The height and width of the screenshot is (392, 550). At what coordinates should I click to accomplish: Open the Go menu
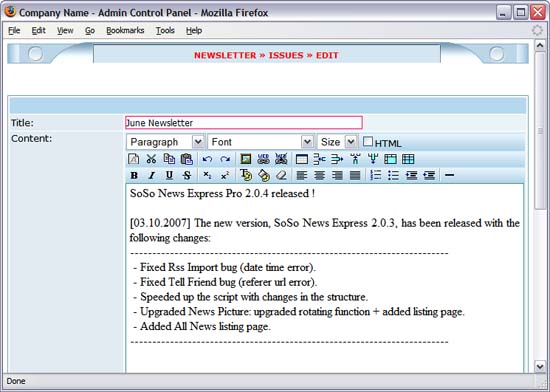coord(90,31)
